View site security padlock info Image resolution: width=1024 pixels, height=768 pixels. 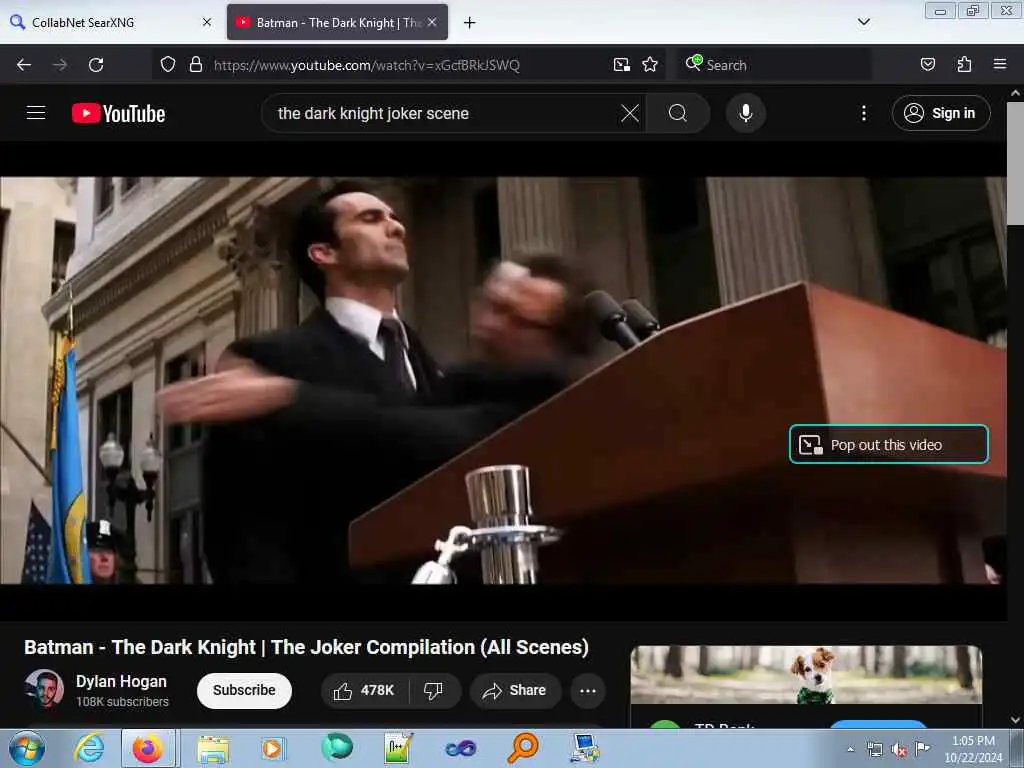pos(195,65)
